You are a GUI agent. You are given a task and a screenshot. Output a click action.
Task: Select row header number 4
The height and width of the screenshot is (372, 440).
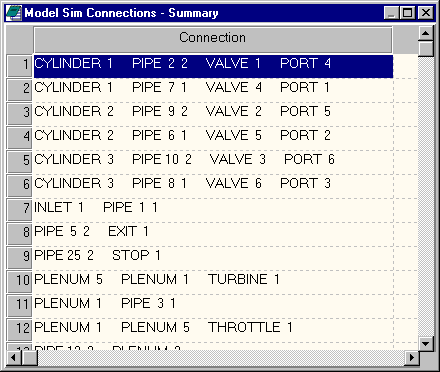coord(19,137)
